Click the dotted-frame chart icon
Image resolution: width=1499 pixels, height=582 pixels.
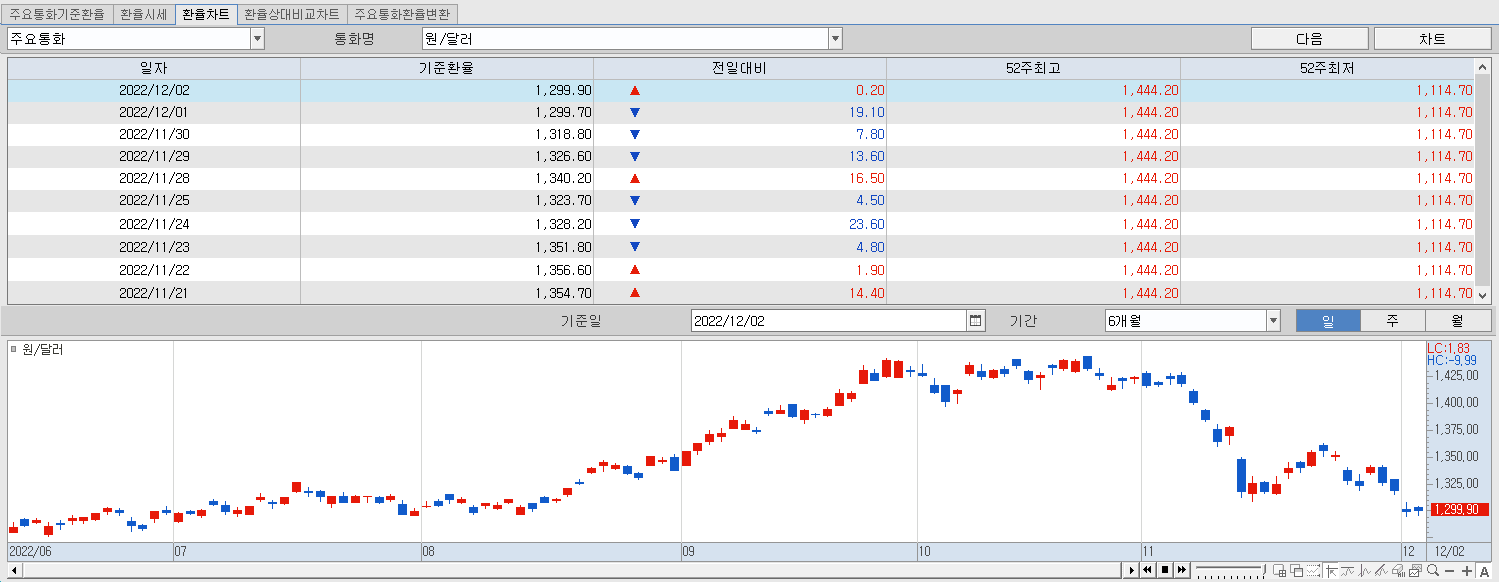point(1313,570)
